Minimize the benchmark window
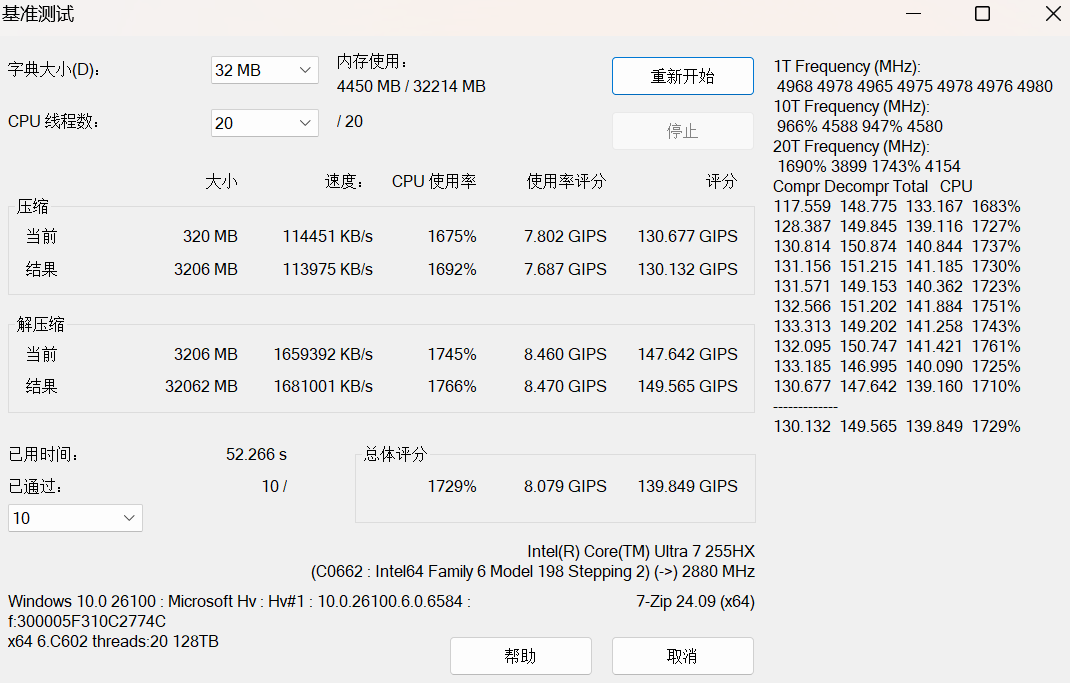The height and width of the screenshot is (683, 1070). (x=915, y=14)
